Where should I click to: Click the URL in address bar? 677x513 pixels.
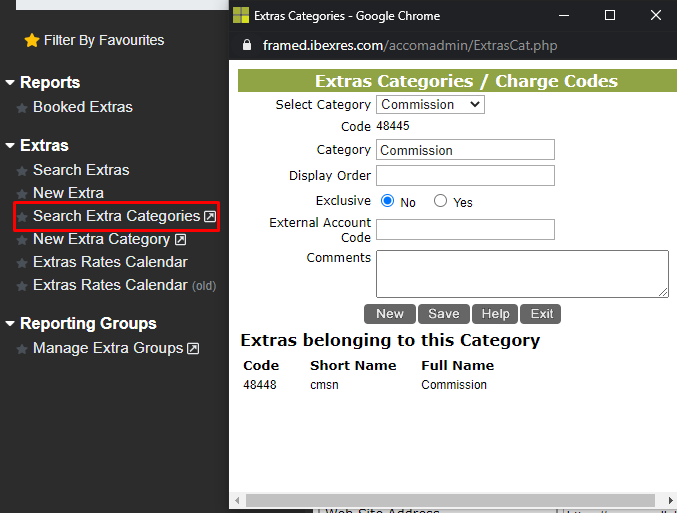pos(410,45)
